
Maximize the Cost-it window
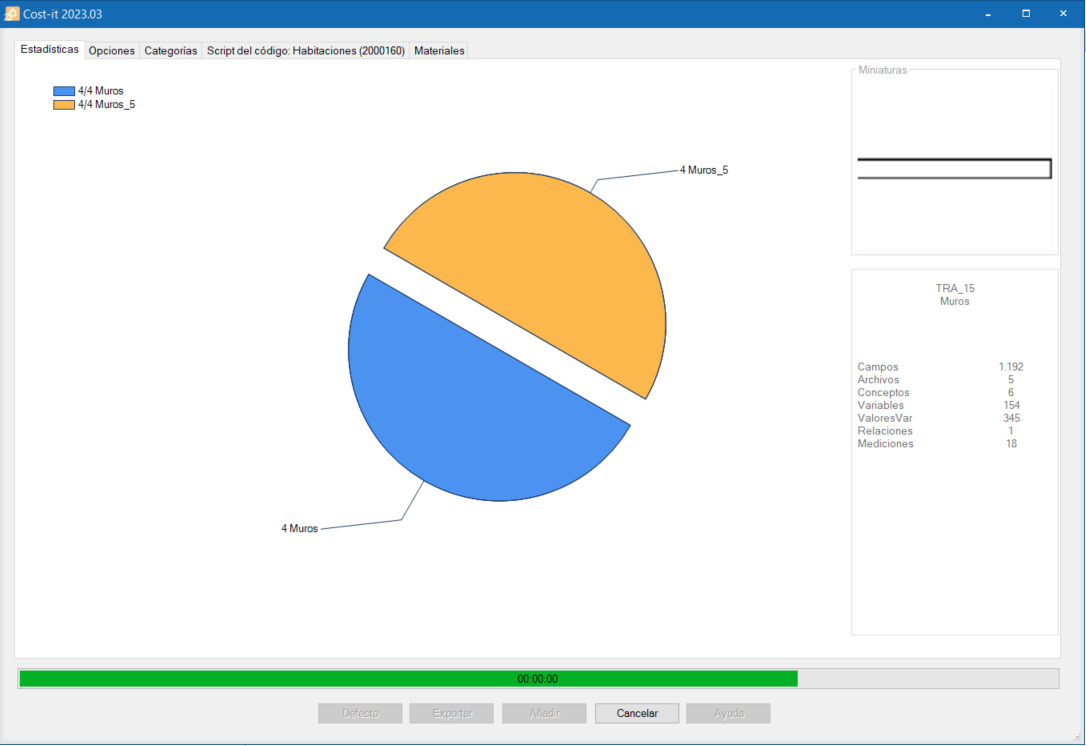1026,14
